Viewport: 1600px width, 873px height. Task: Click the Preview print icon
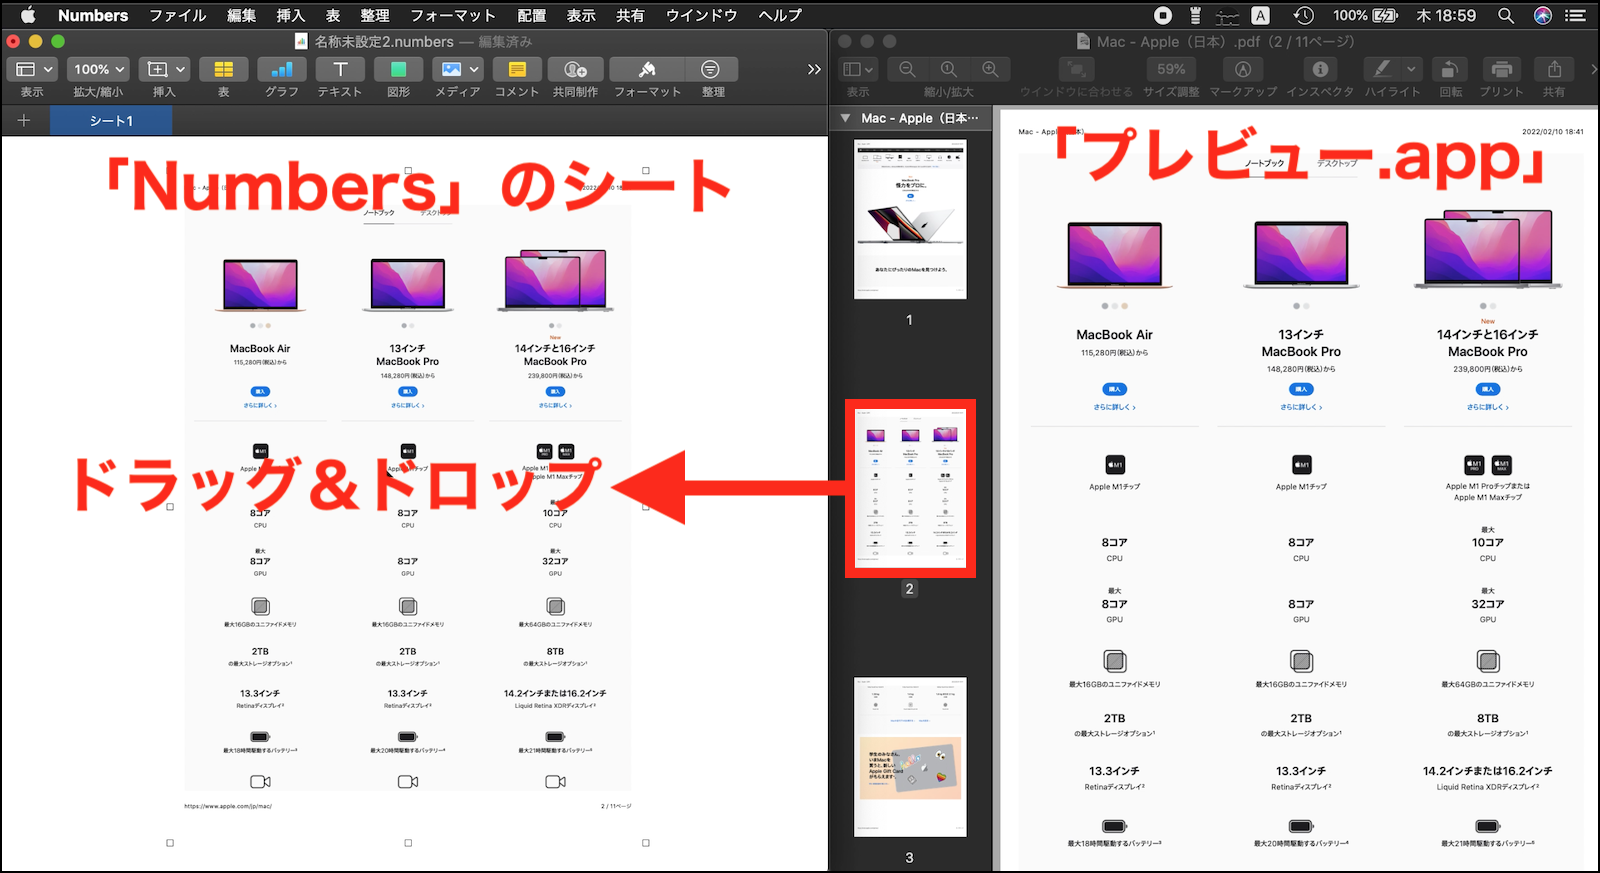pos(1501,69)
